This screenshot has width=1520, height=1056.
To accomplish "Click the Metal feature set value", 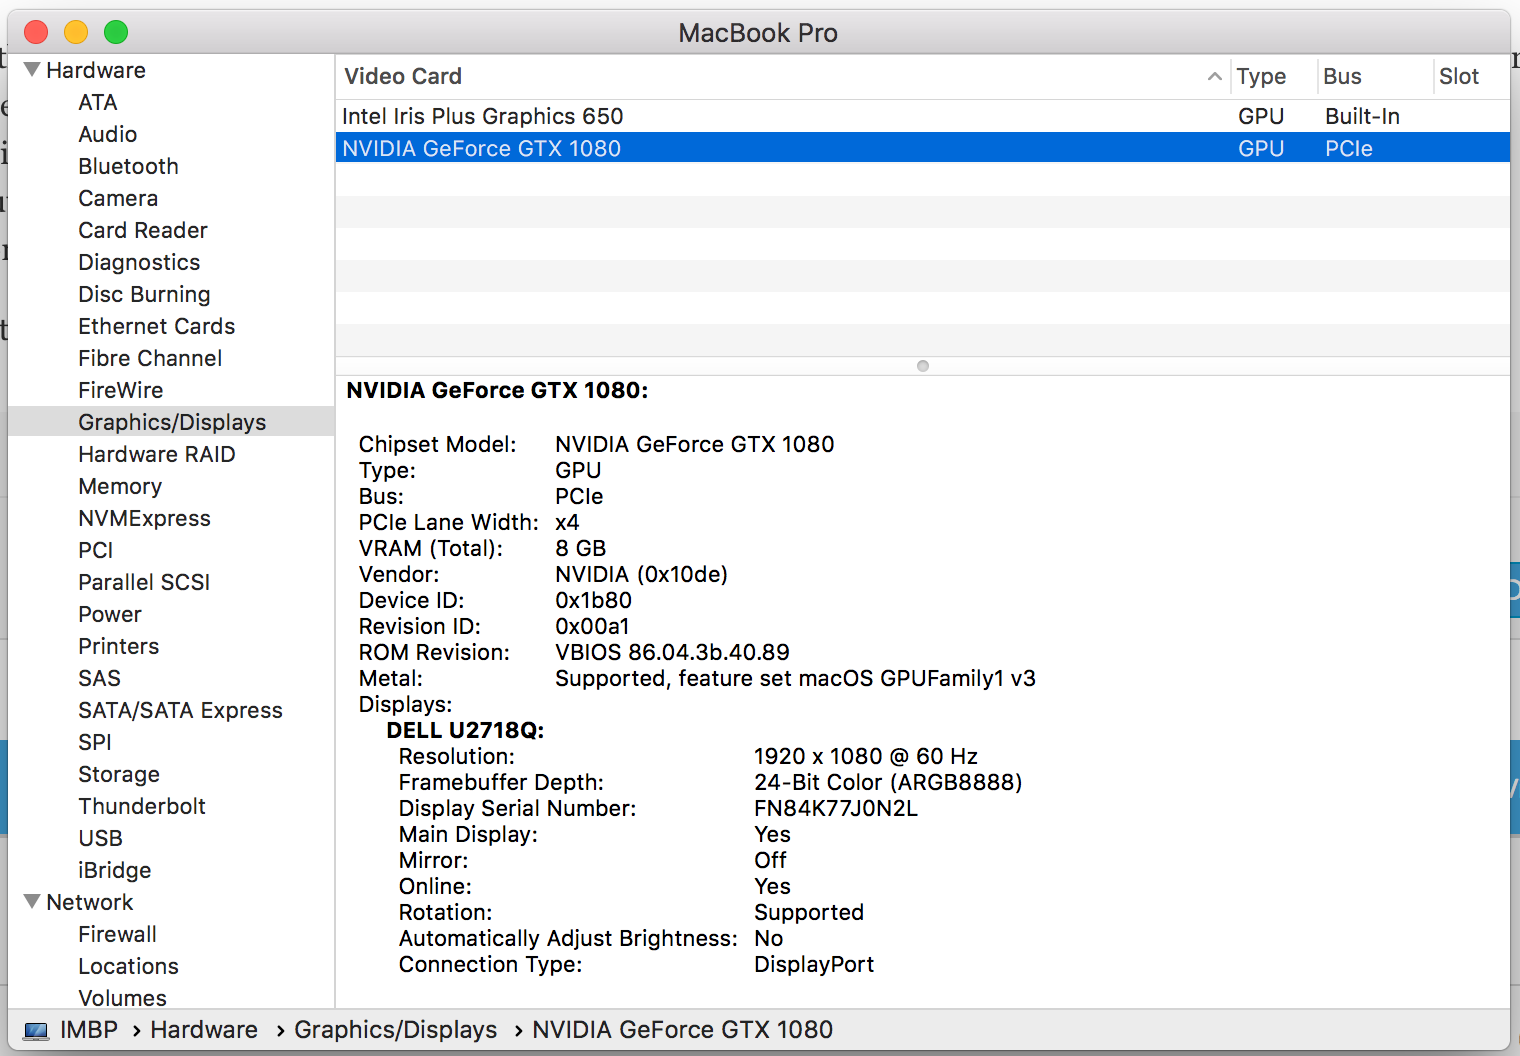I will 795,678.
